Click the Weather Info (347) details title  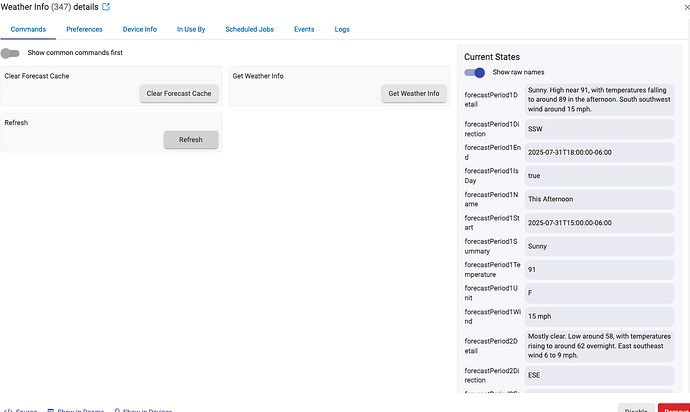pyautogui.click(x=49, y=7)
